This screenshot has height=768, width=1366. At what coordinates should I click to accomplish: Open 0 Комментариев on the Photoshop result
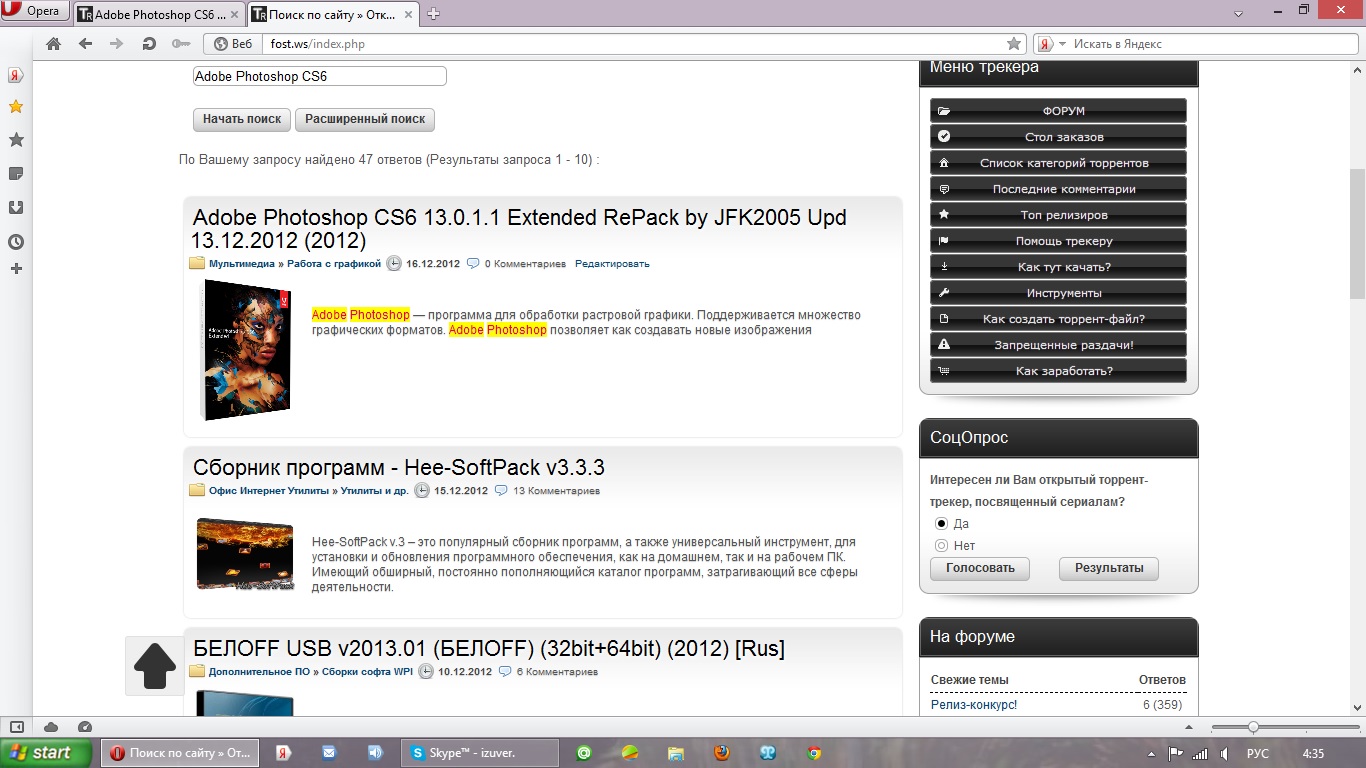[525, 264]
